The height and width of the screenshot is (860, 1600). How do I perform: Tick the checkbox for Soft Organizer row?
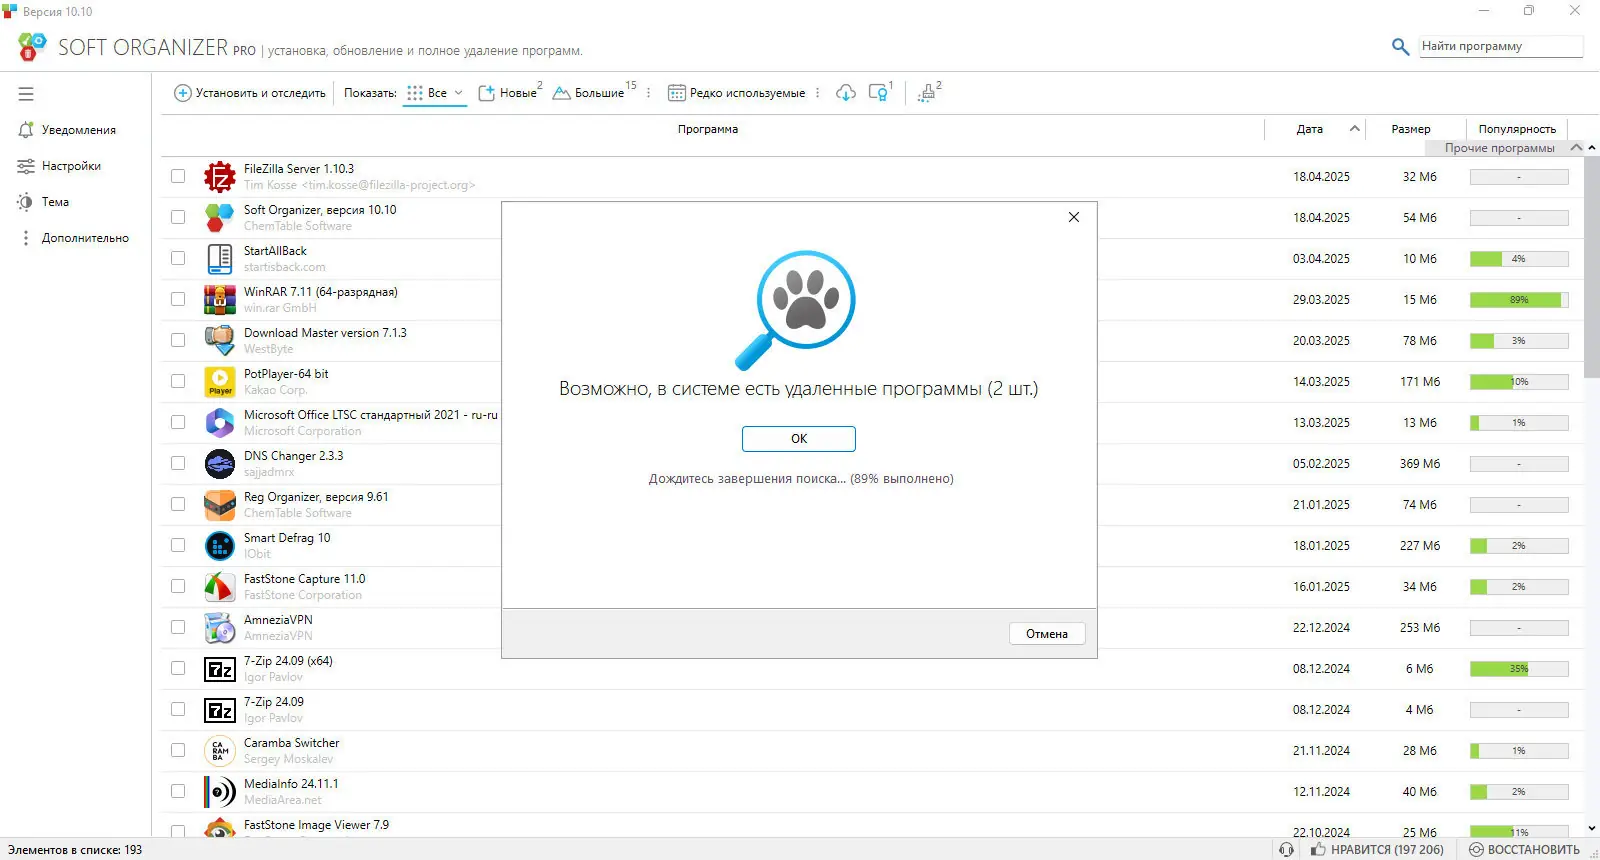tap(178, 218)
